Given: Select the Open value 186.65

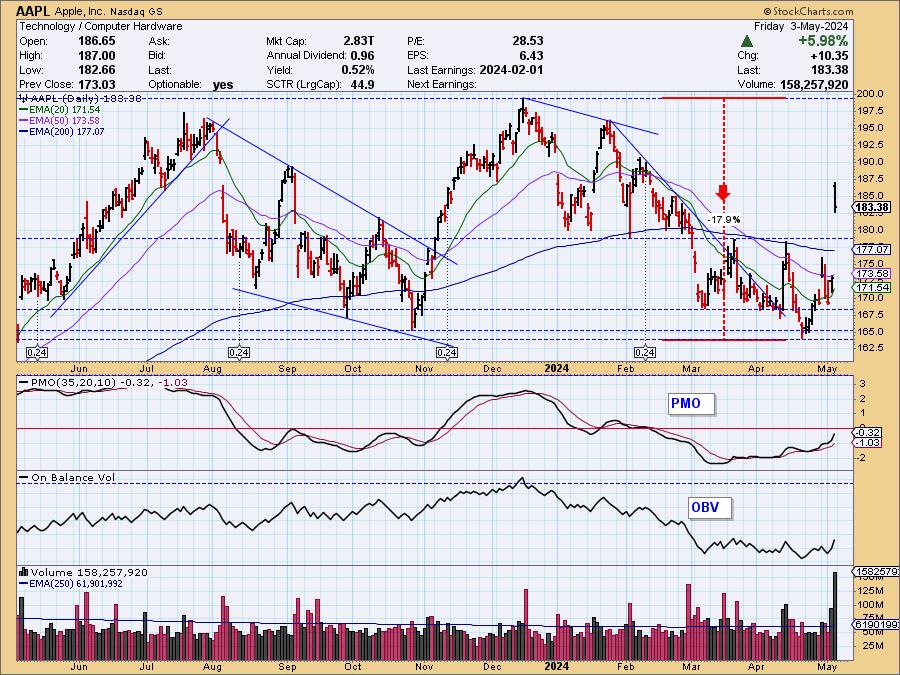Looking at the screenshot, I should click(x=96, y=41).
